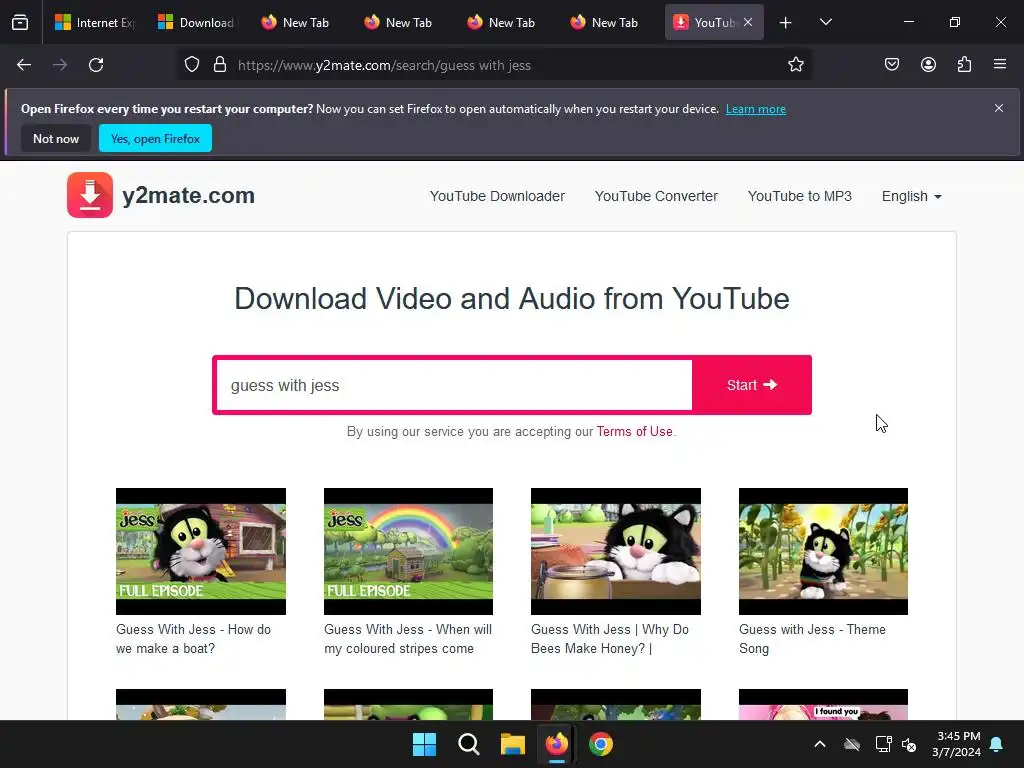1024x768 pixels.
Task: Click title Guess With Jess - How do we make a boat?
Action: coord(193,639)
